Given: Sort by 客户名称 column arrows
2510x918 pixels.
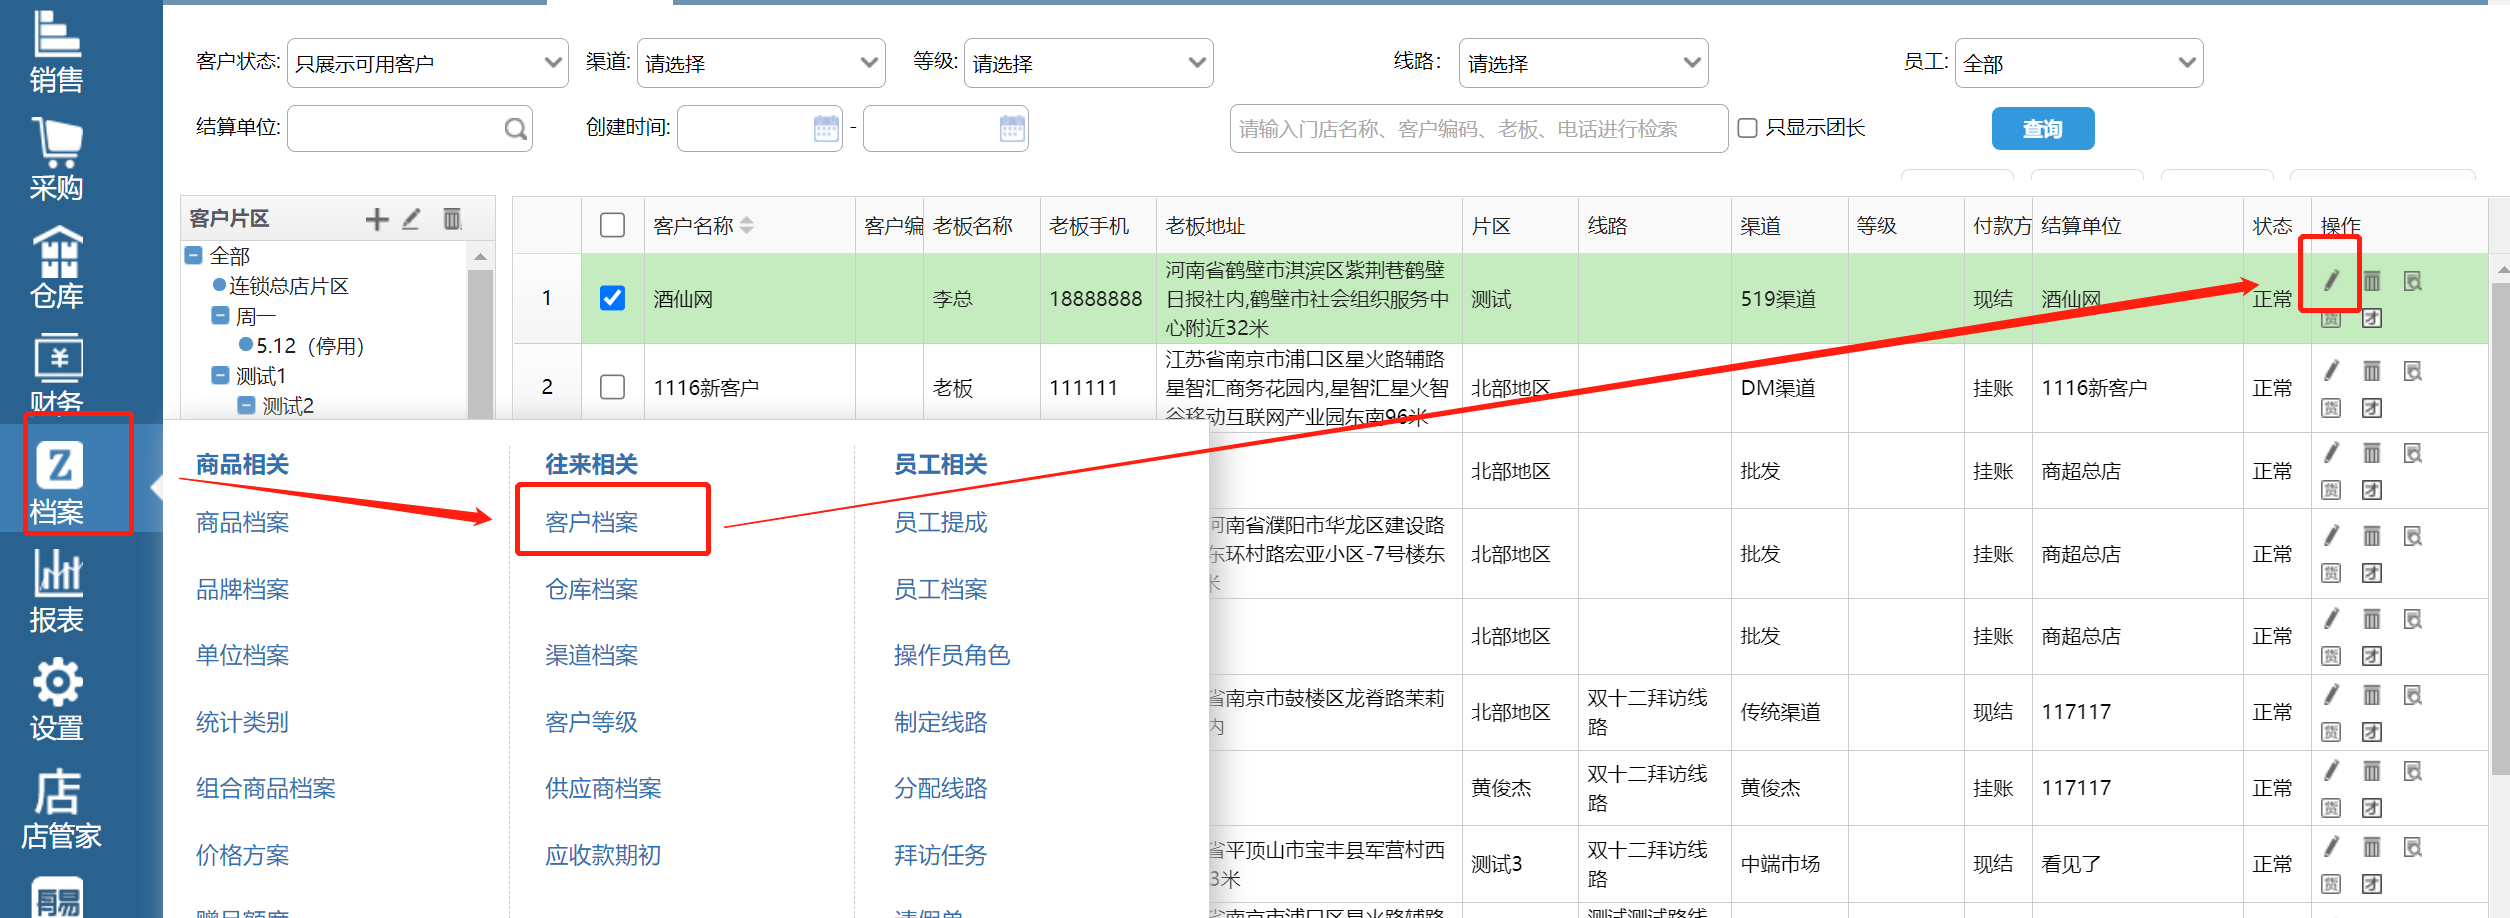Looking at the screenshot, I should click(x=747, y=226).
